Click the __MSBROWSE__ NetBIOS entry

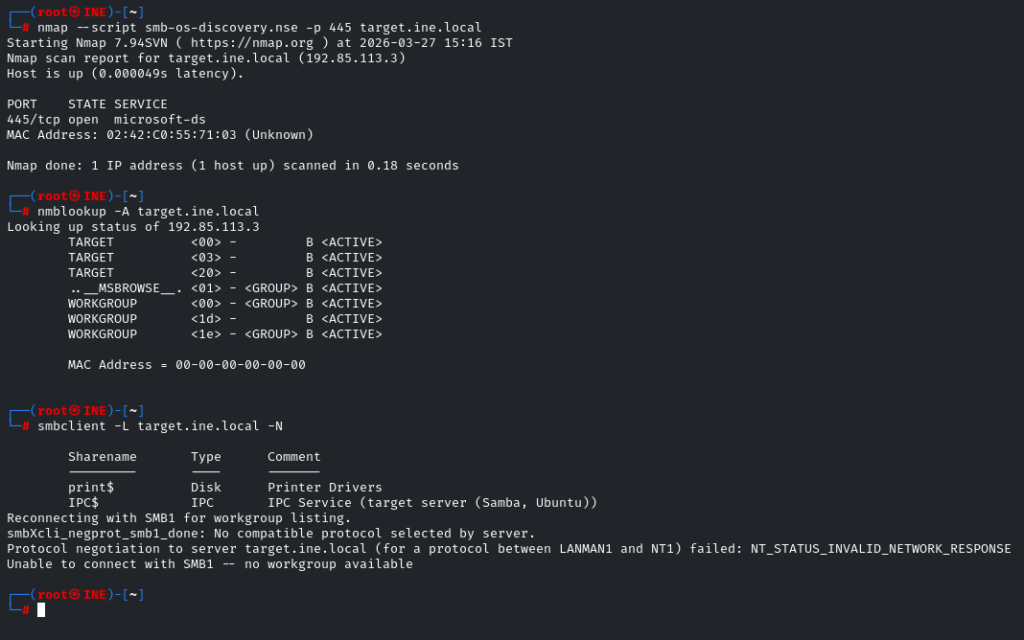126,289
